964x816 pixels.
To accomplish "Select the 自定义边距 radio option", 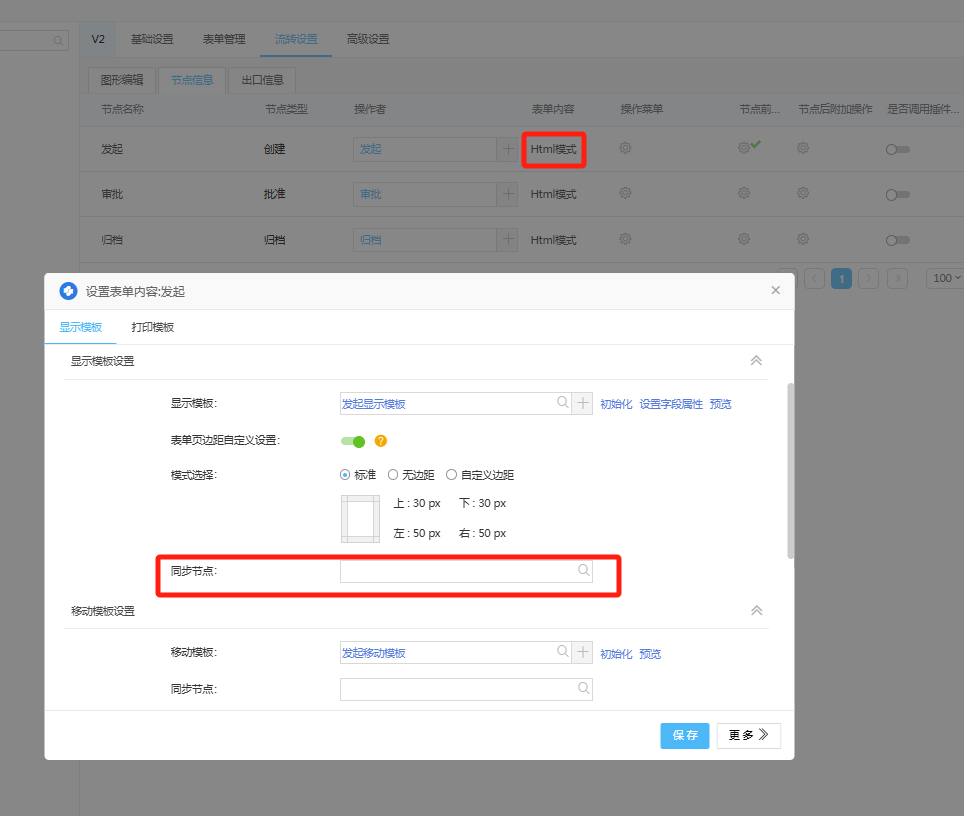I will (x=452, y=475).
